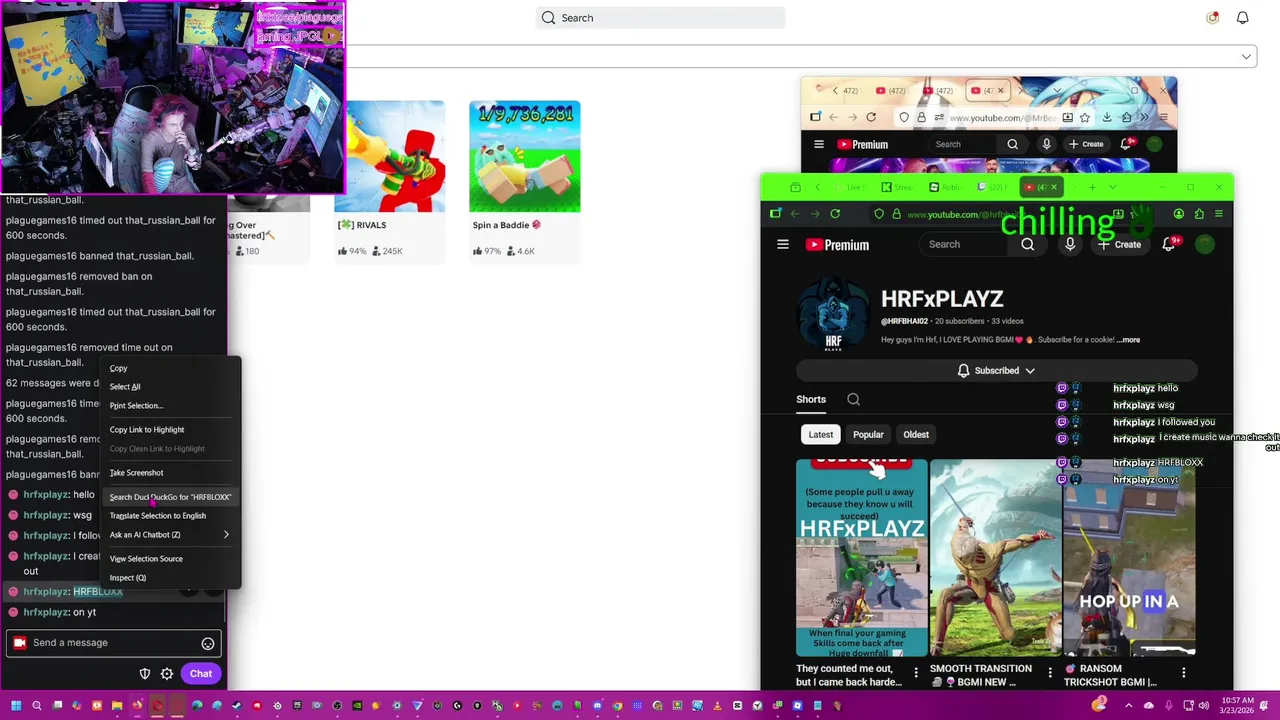Reload page in green browser window

[835, 214]
